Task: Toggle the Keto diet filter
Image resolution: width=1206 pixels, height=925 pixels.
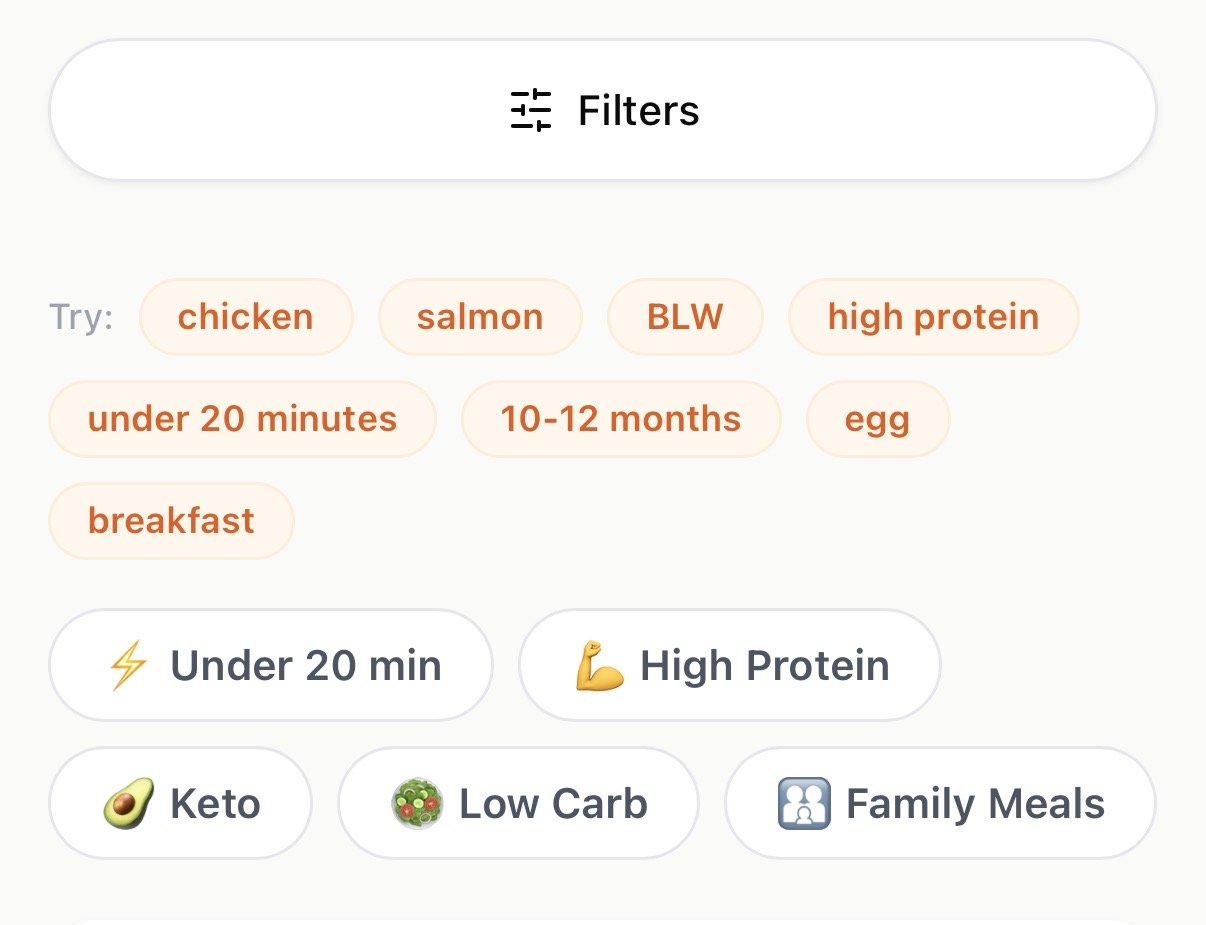Action: click(181, 803)
